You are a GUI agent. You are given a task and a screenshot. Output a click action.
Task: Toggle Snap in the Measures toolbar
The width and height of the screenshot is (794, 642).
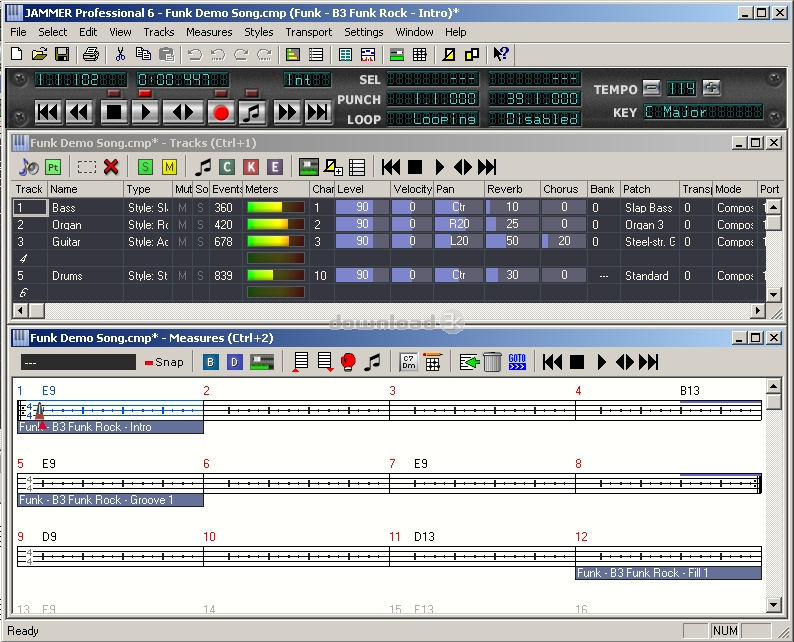coord(164,363)
